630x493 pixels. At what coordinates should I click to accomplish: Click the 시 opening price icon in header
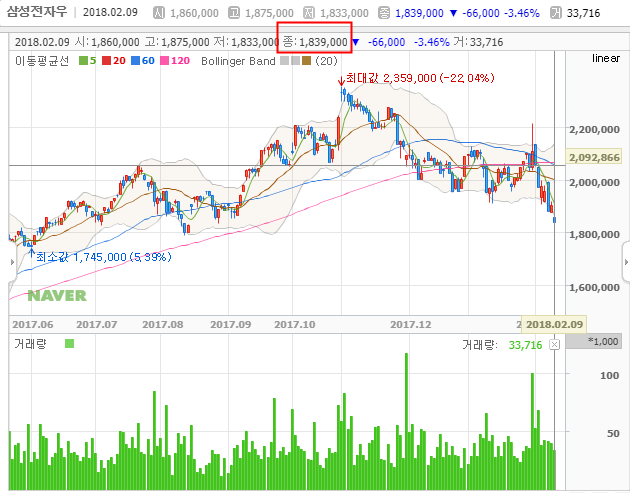point(159,13)
